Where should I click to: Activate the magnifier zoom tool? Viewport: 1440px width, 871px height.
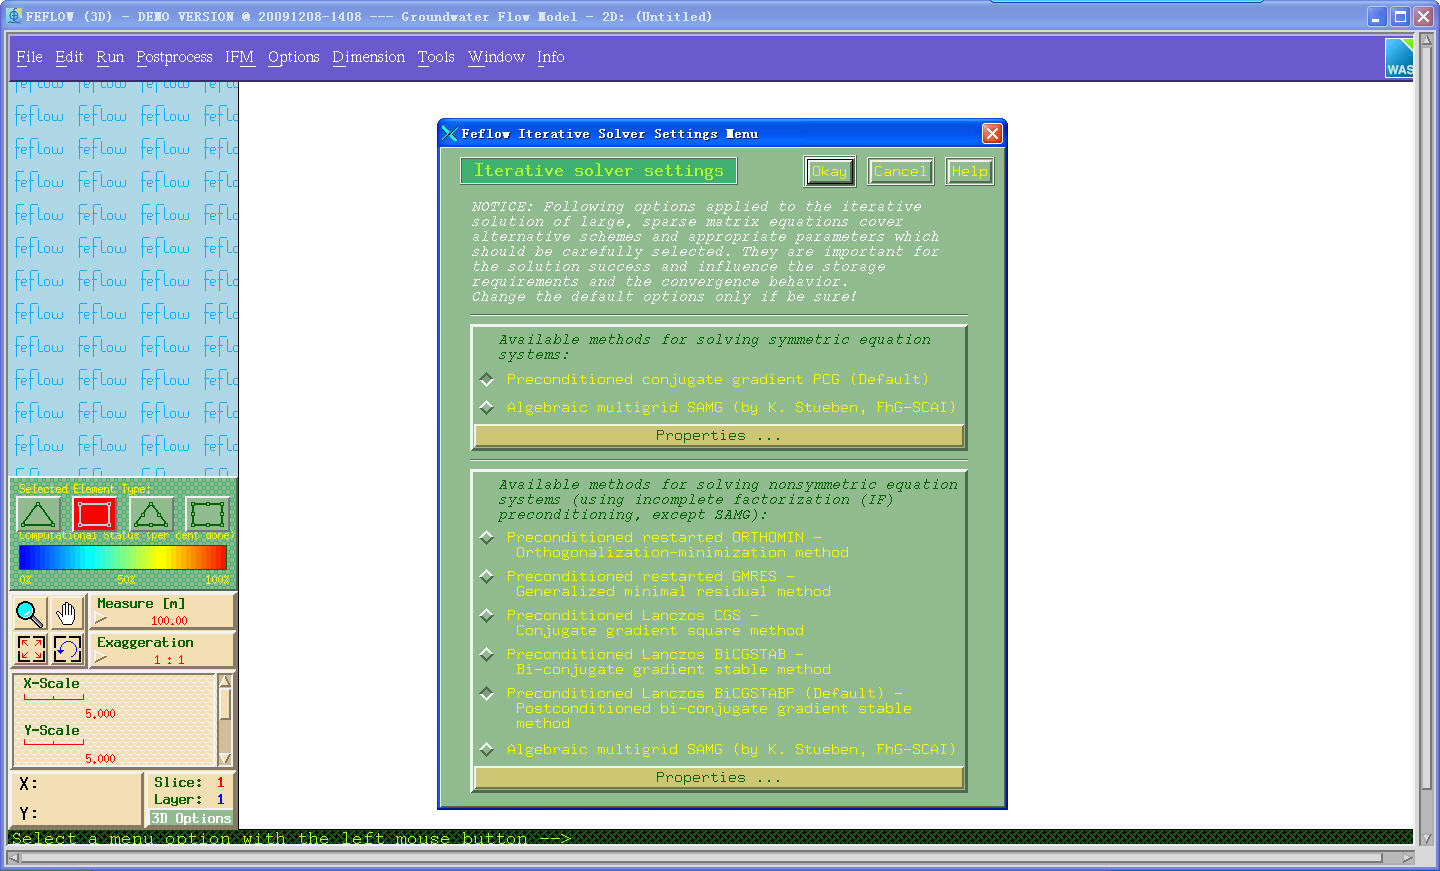click(x=30, y=612)
